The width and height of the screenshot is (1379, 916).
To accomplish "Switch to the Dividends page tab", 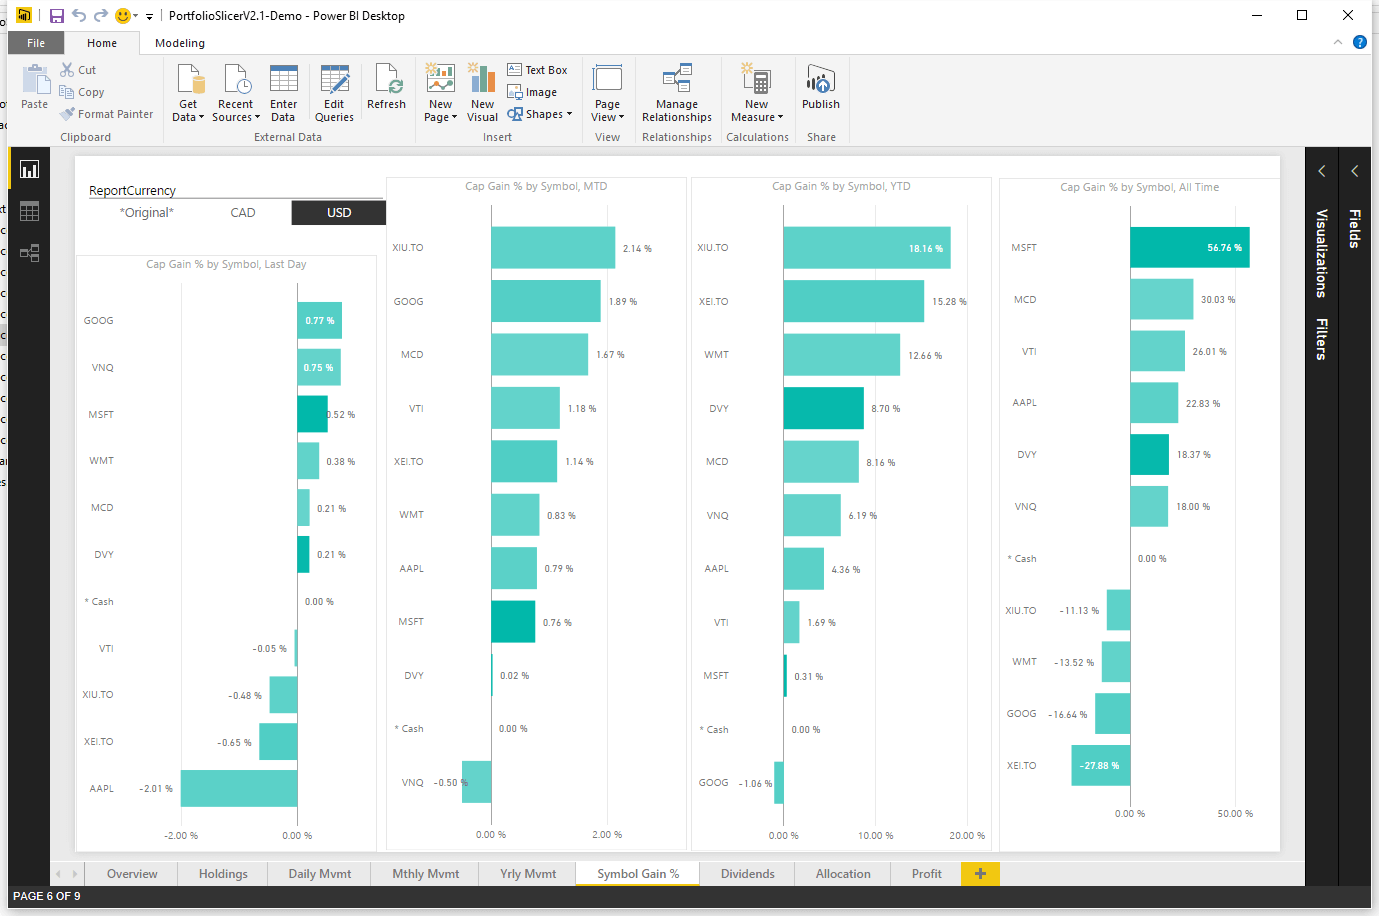I will pyautogui.click(x=747, y=874).
